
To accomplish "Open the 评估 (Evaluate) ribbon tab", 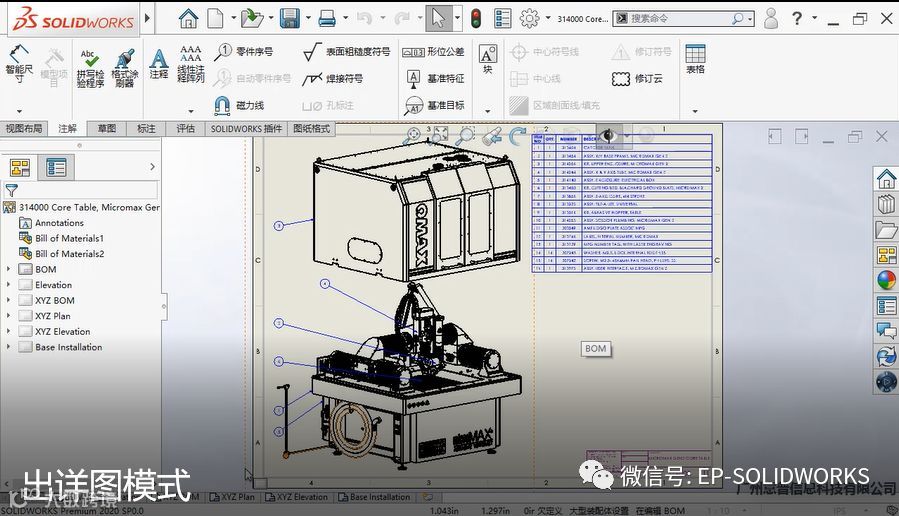I will coord(185,128).
